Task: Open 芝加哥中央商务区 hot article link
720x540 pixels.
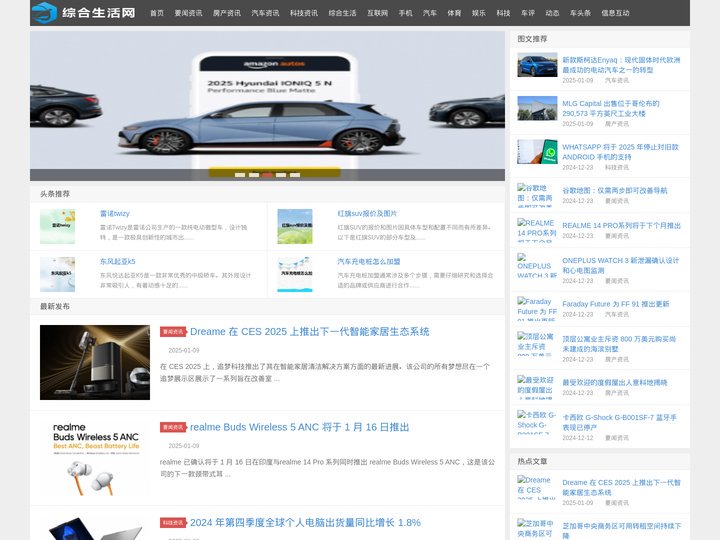Action: pos(621,530)
